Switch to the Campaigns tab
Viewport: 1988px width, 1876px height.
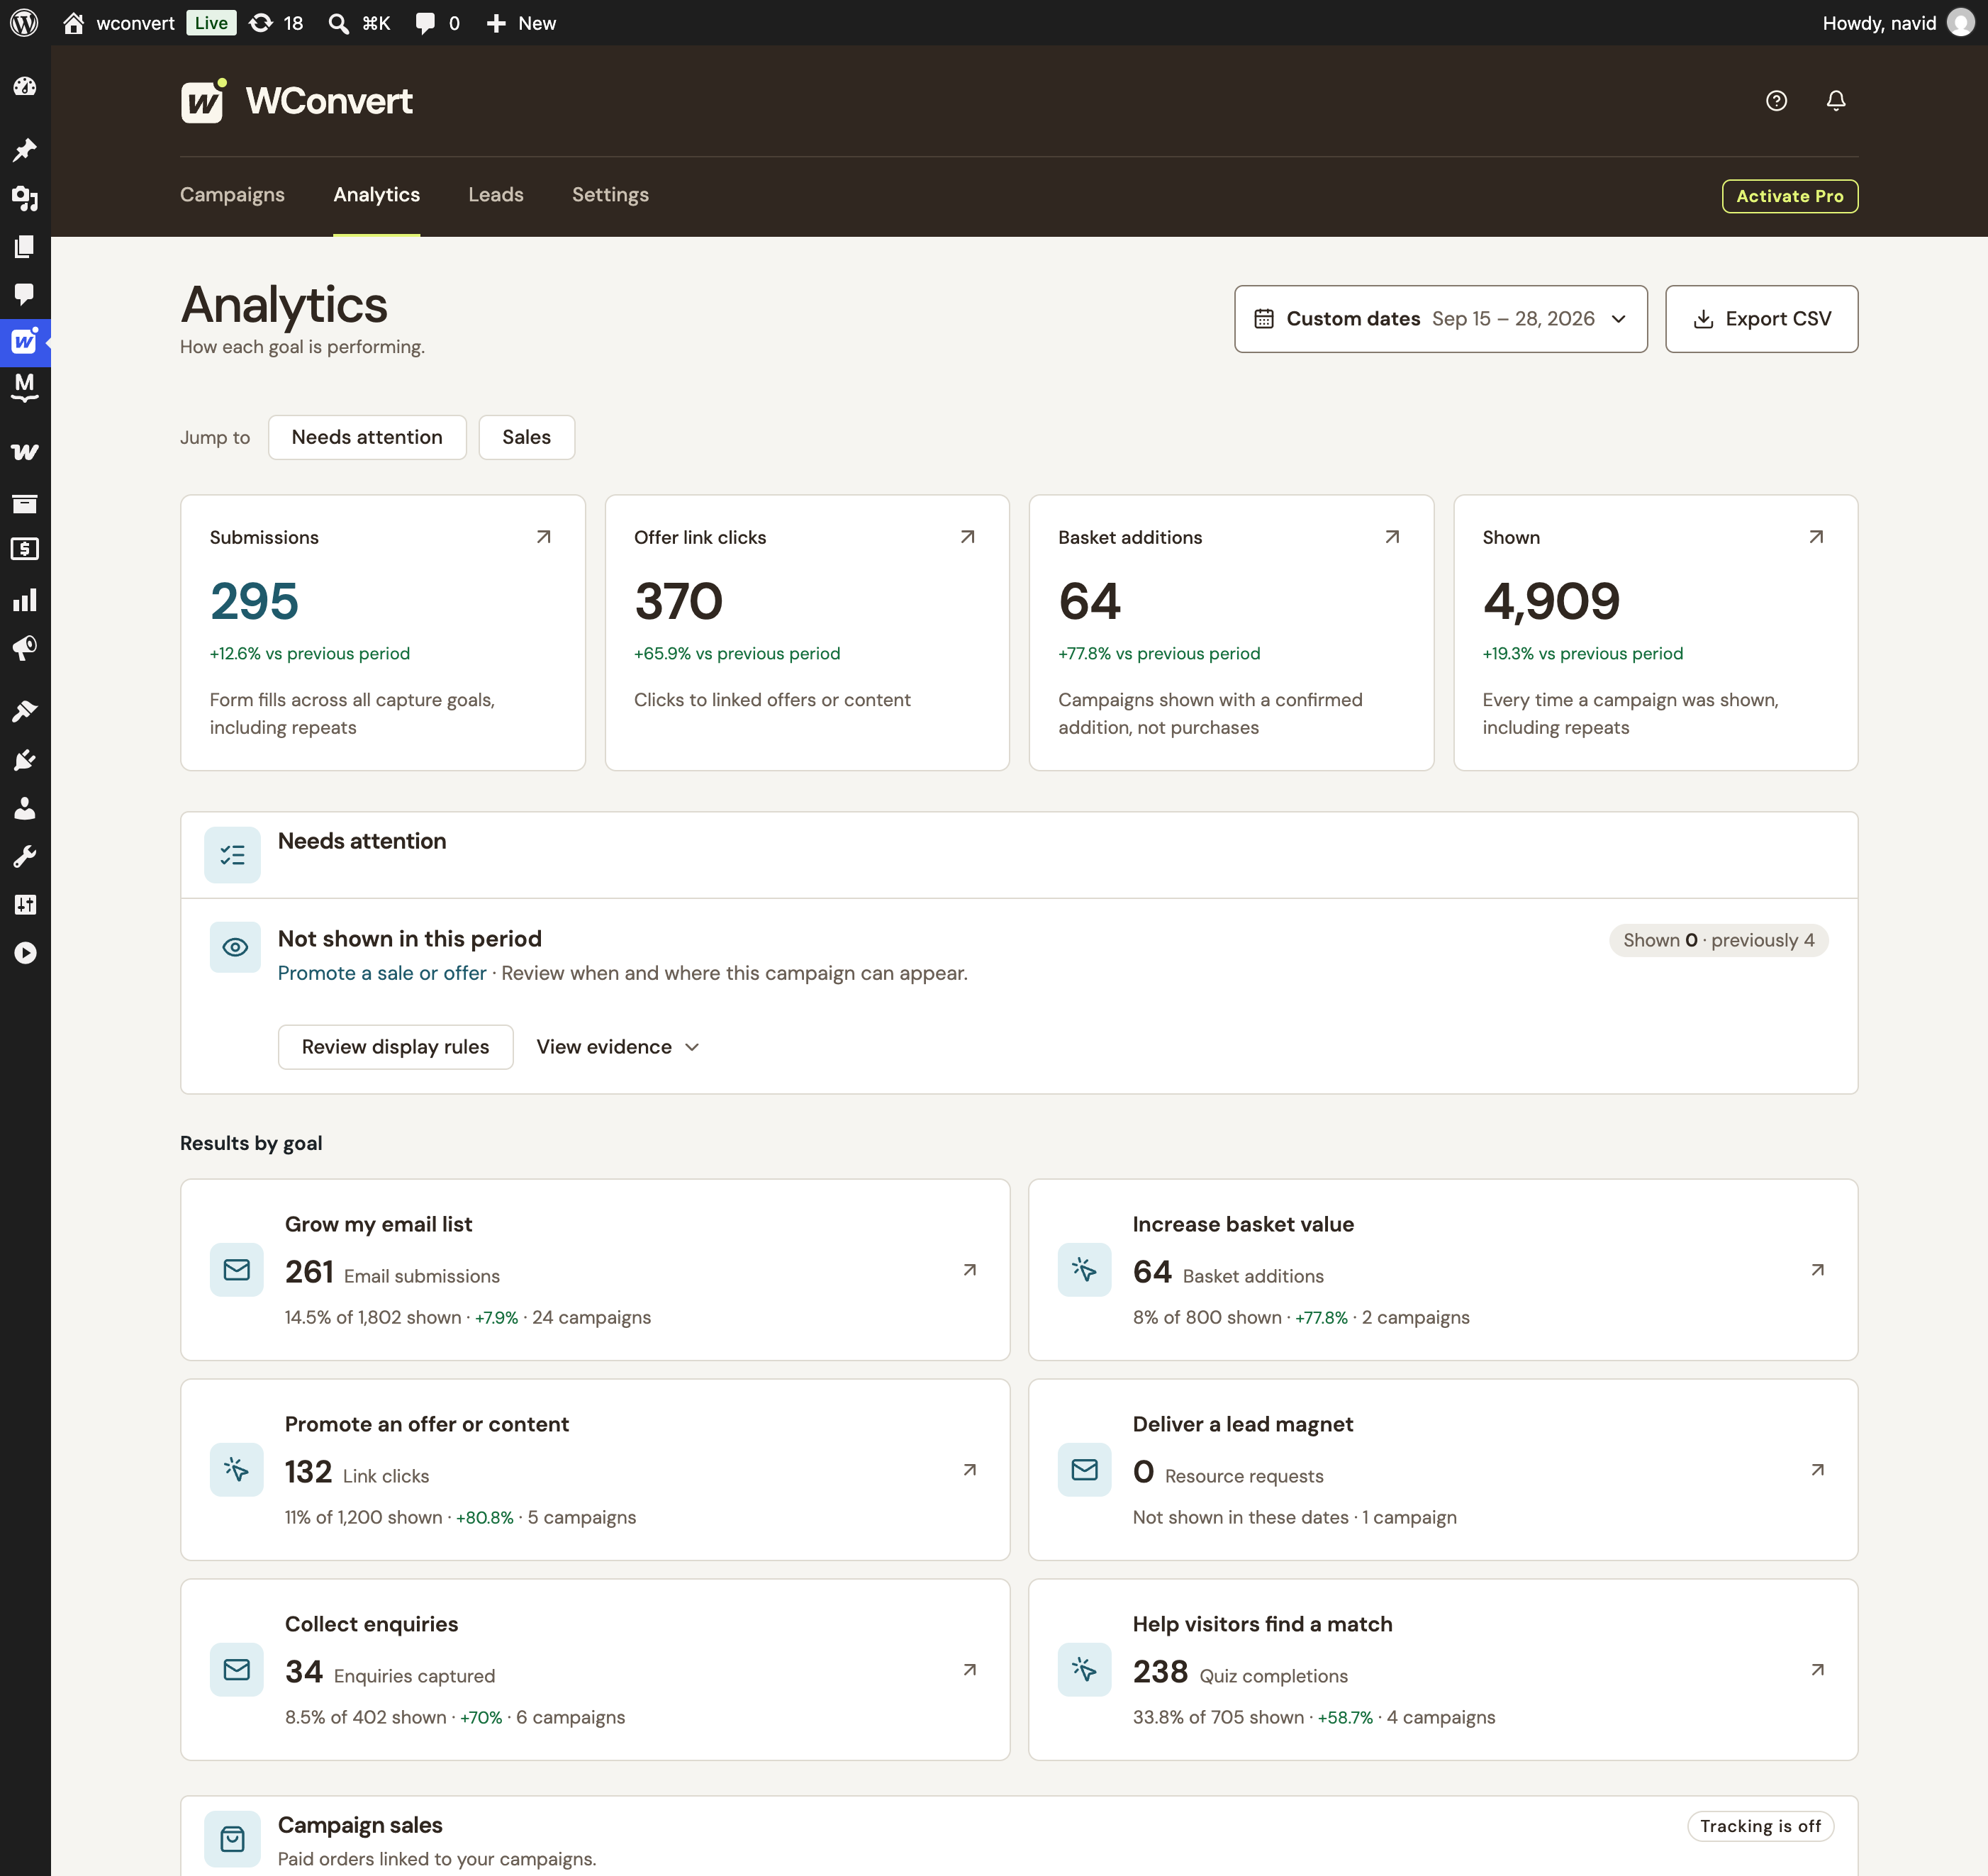pyautogui.click(x=232, y=195)
